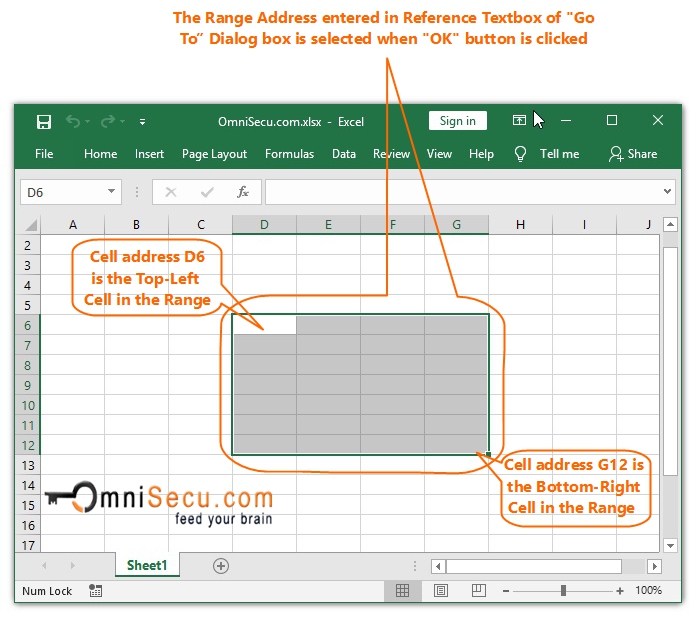This screenshot has width=696, height=619.
Task: Open the File menu tab
Action: 44,154
